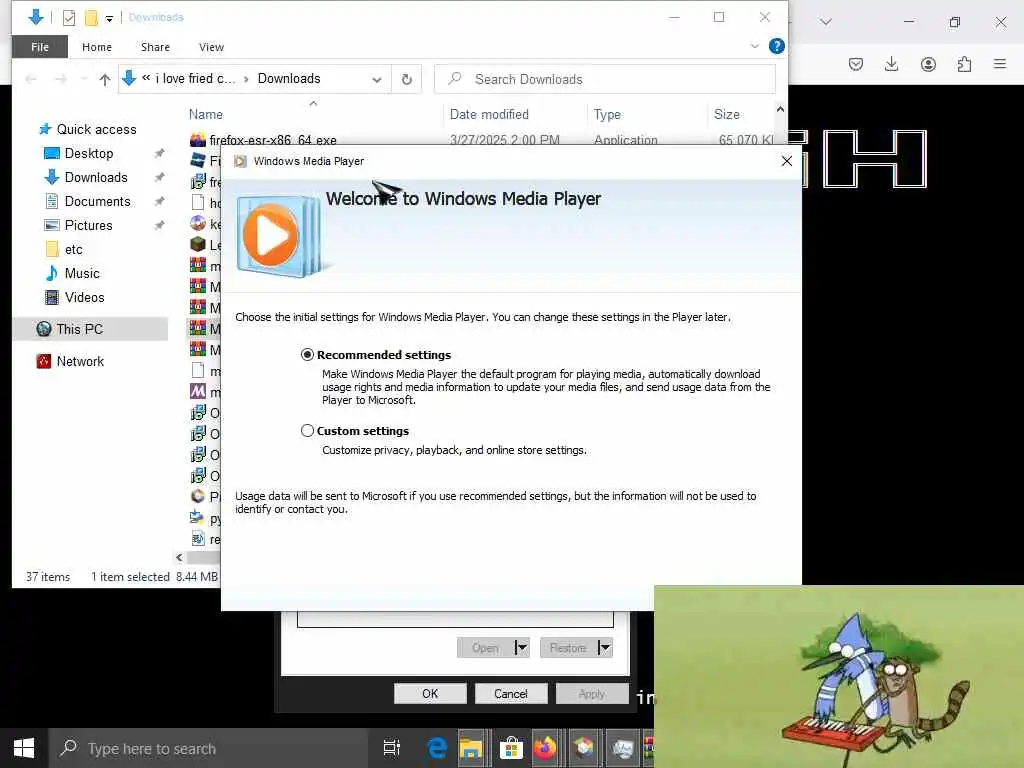
Task: Open the Windows Start menu
Action: 24,748
